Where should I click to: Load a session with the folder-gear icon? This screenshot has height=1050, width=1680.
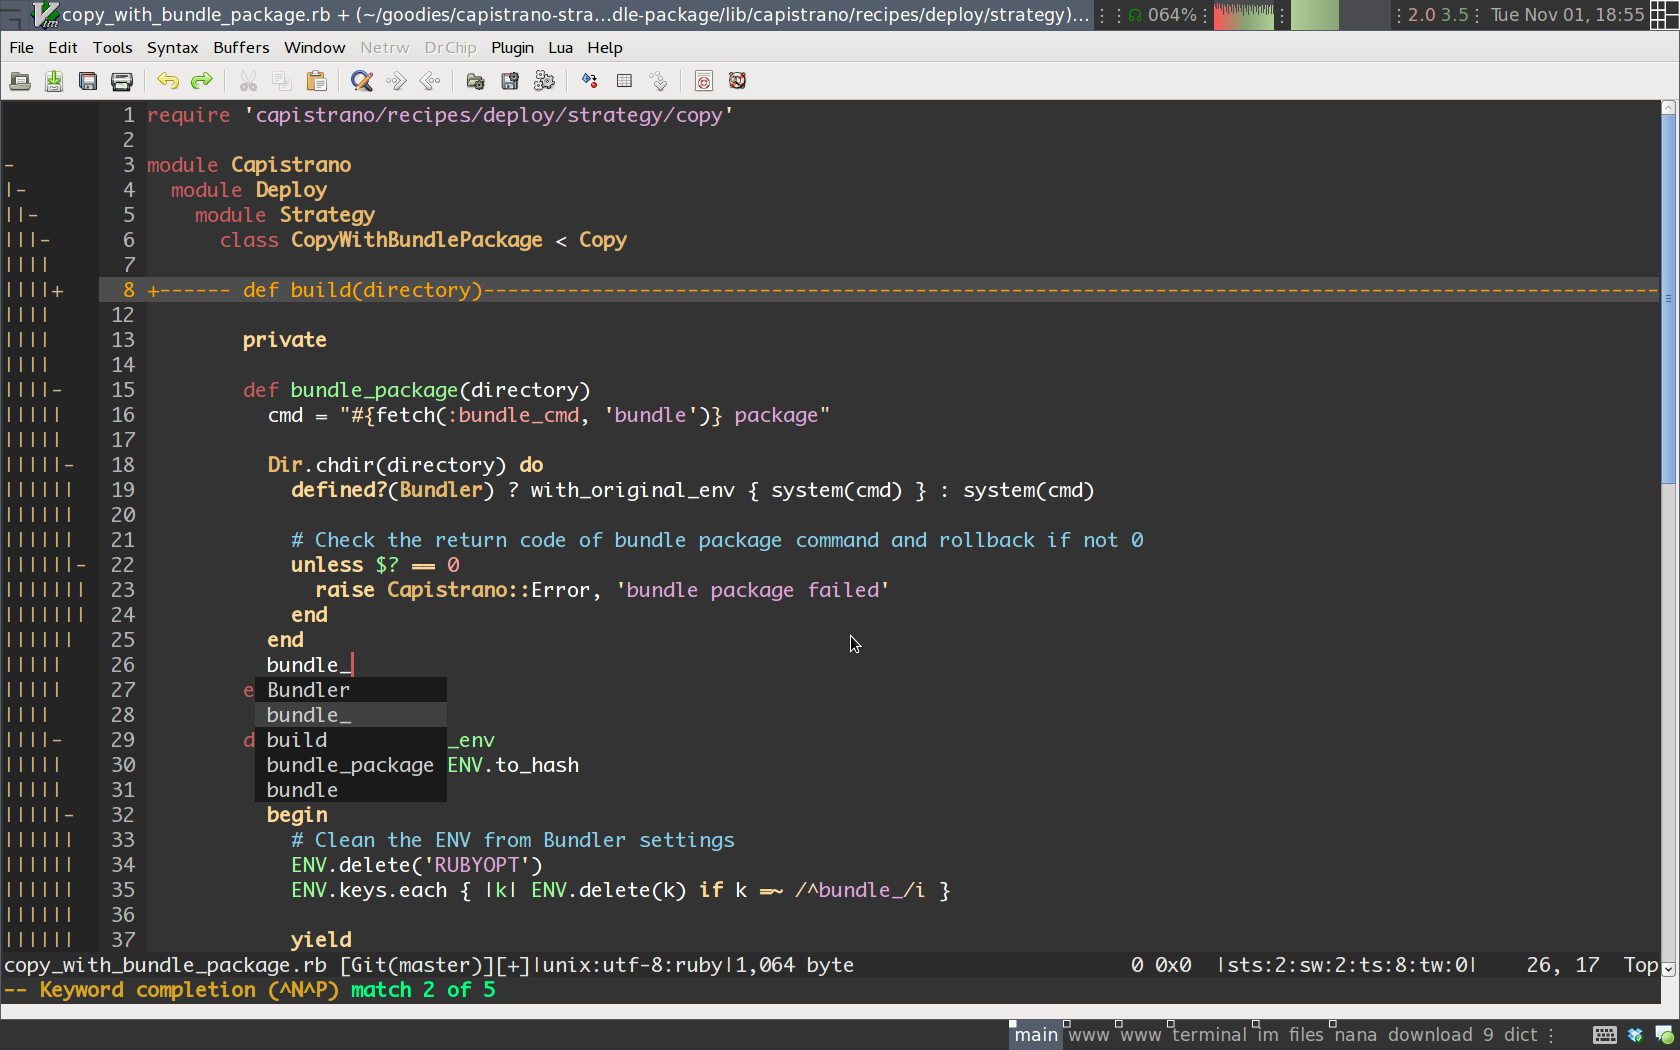click(476, 81)
